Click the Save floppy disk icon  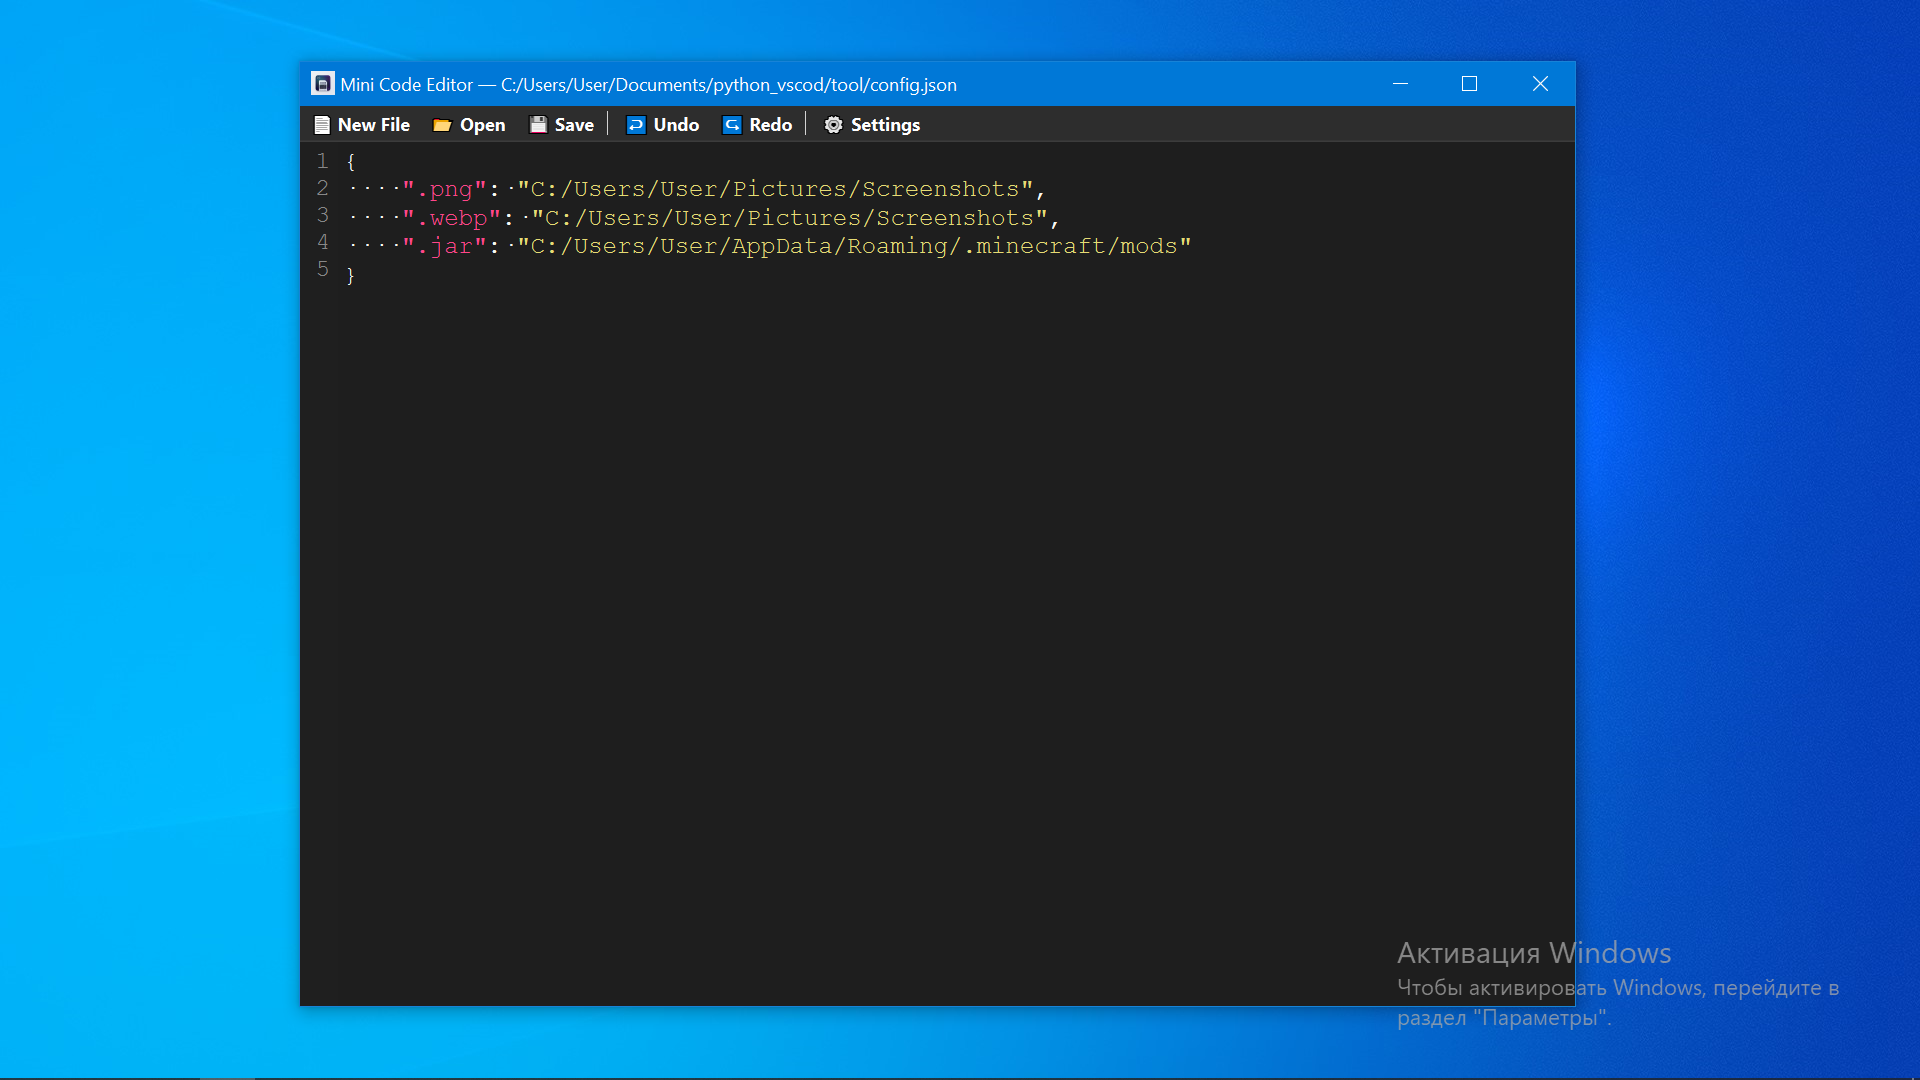538,125
